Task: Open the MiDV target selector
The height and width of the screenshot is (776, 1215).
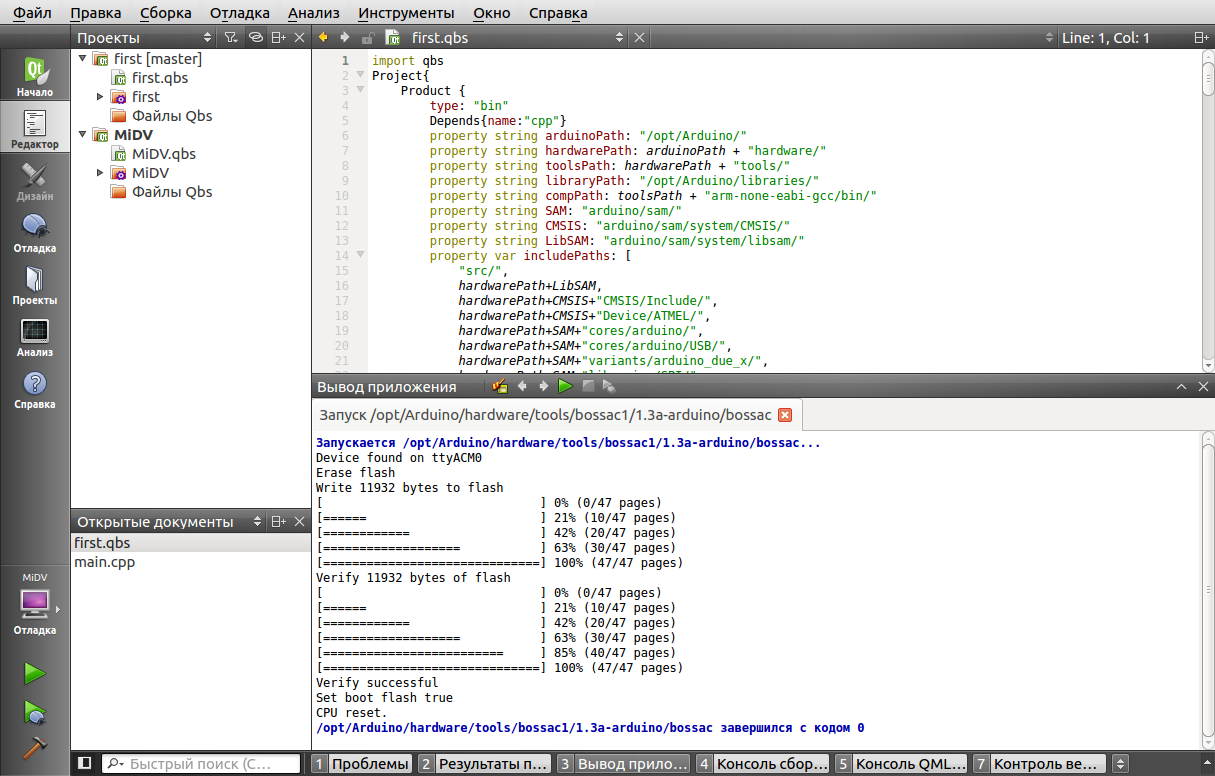Action: [x=35, y=605]
